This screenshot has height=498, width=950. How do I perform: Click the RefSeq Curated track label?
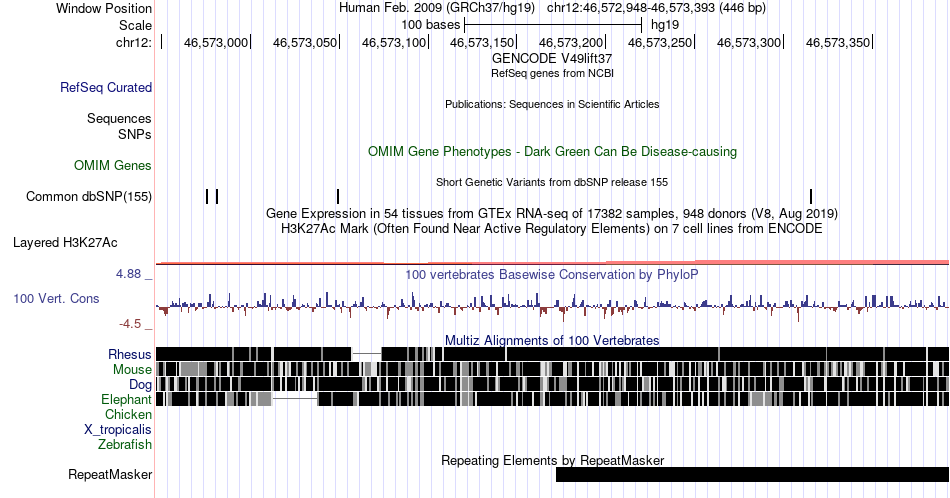(106, 88)
